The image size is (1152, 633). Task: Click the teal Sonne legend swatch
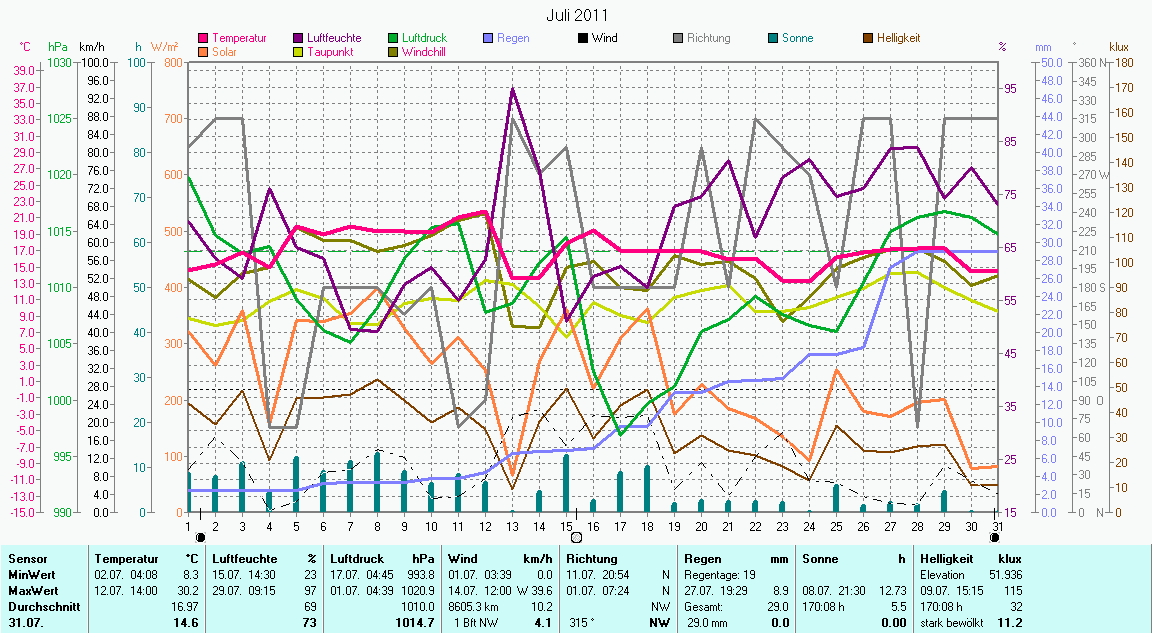pos(774,39)
